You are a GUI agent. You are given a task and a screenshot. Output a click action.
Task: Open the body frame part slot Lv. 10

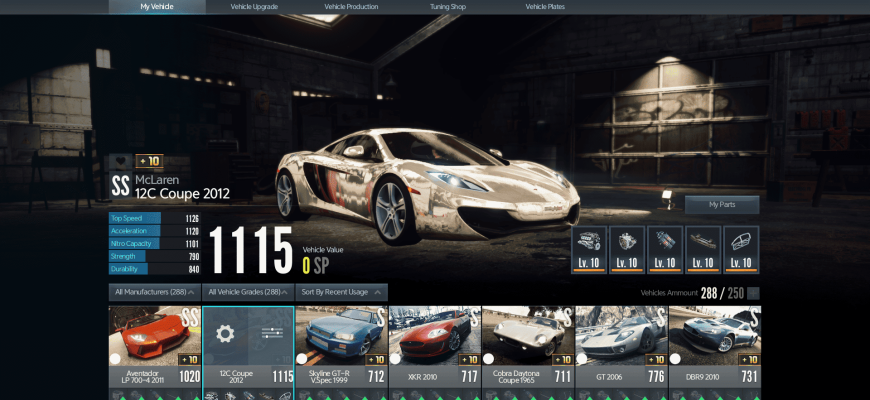[x=741, y=250]
